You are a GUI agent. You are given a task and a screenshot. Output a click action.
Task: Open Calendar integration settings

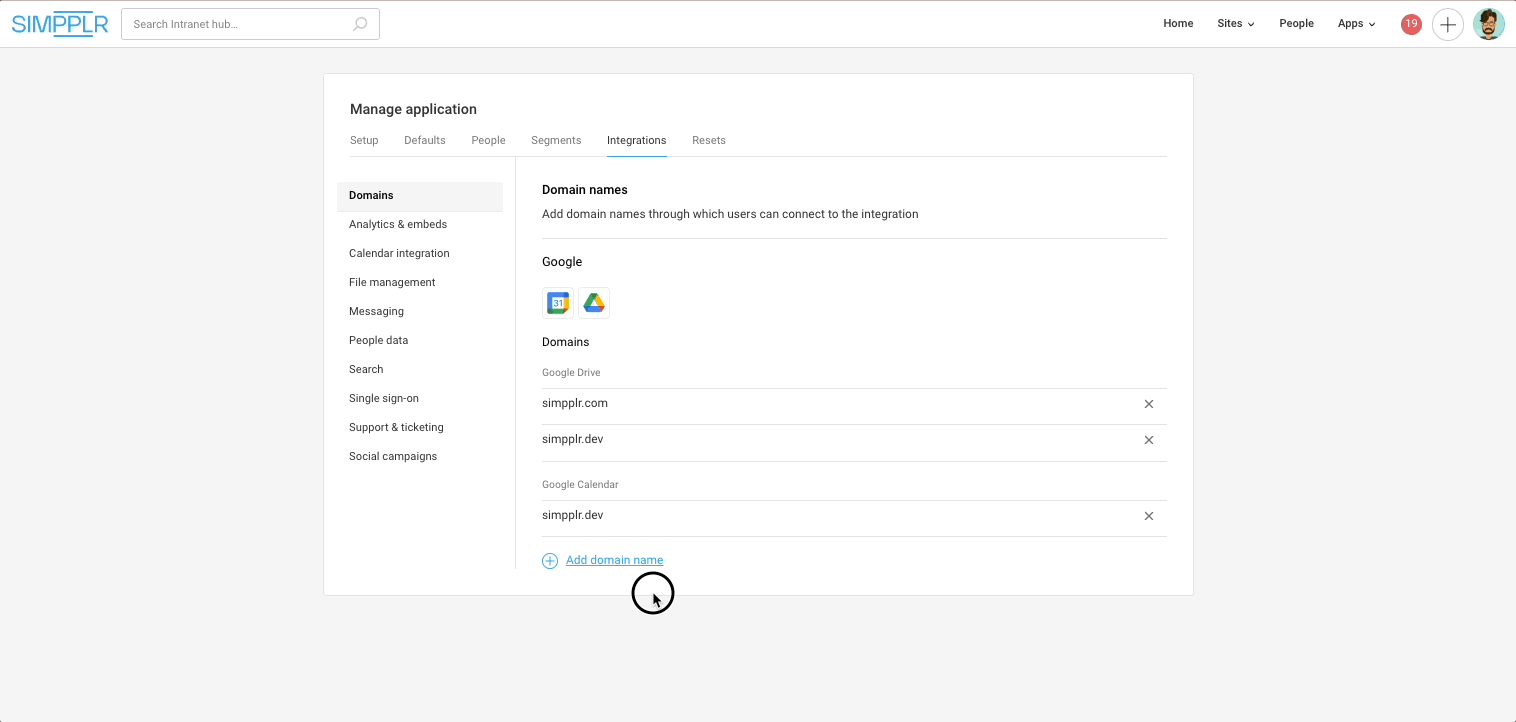pos(399,253)
